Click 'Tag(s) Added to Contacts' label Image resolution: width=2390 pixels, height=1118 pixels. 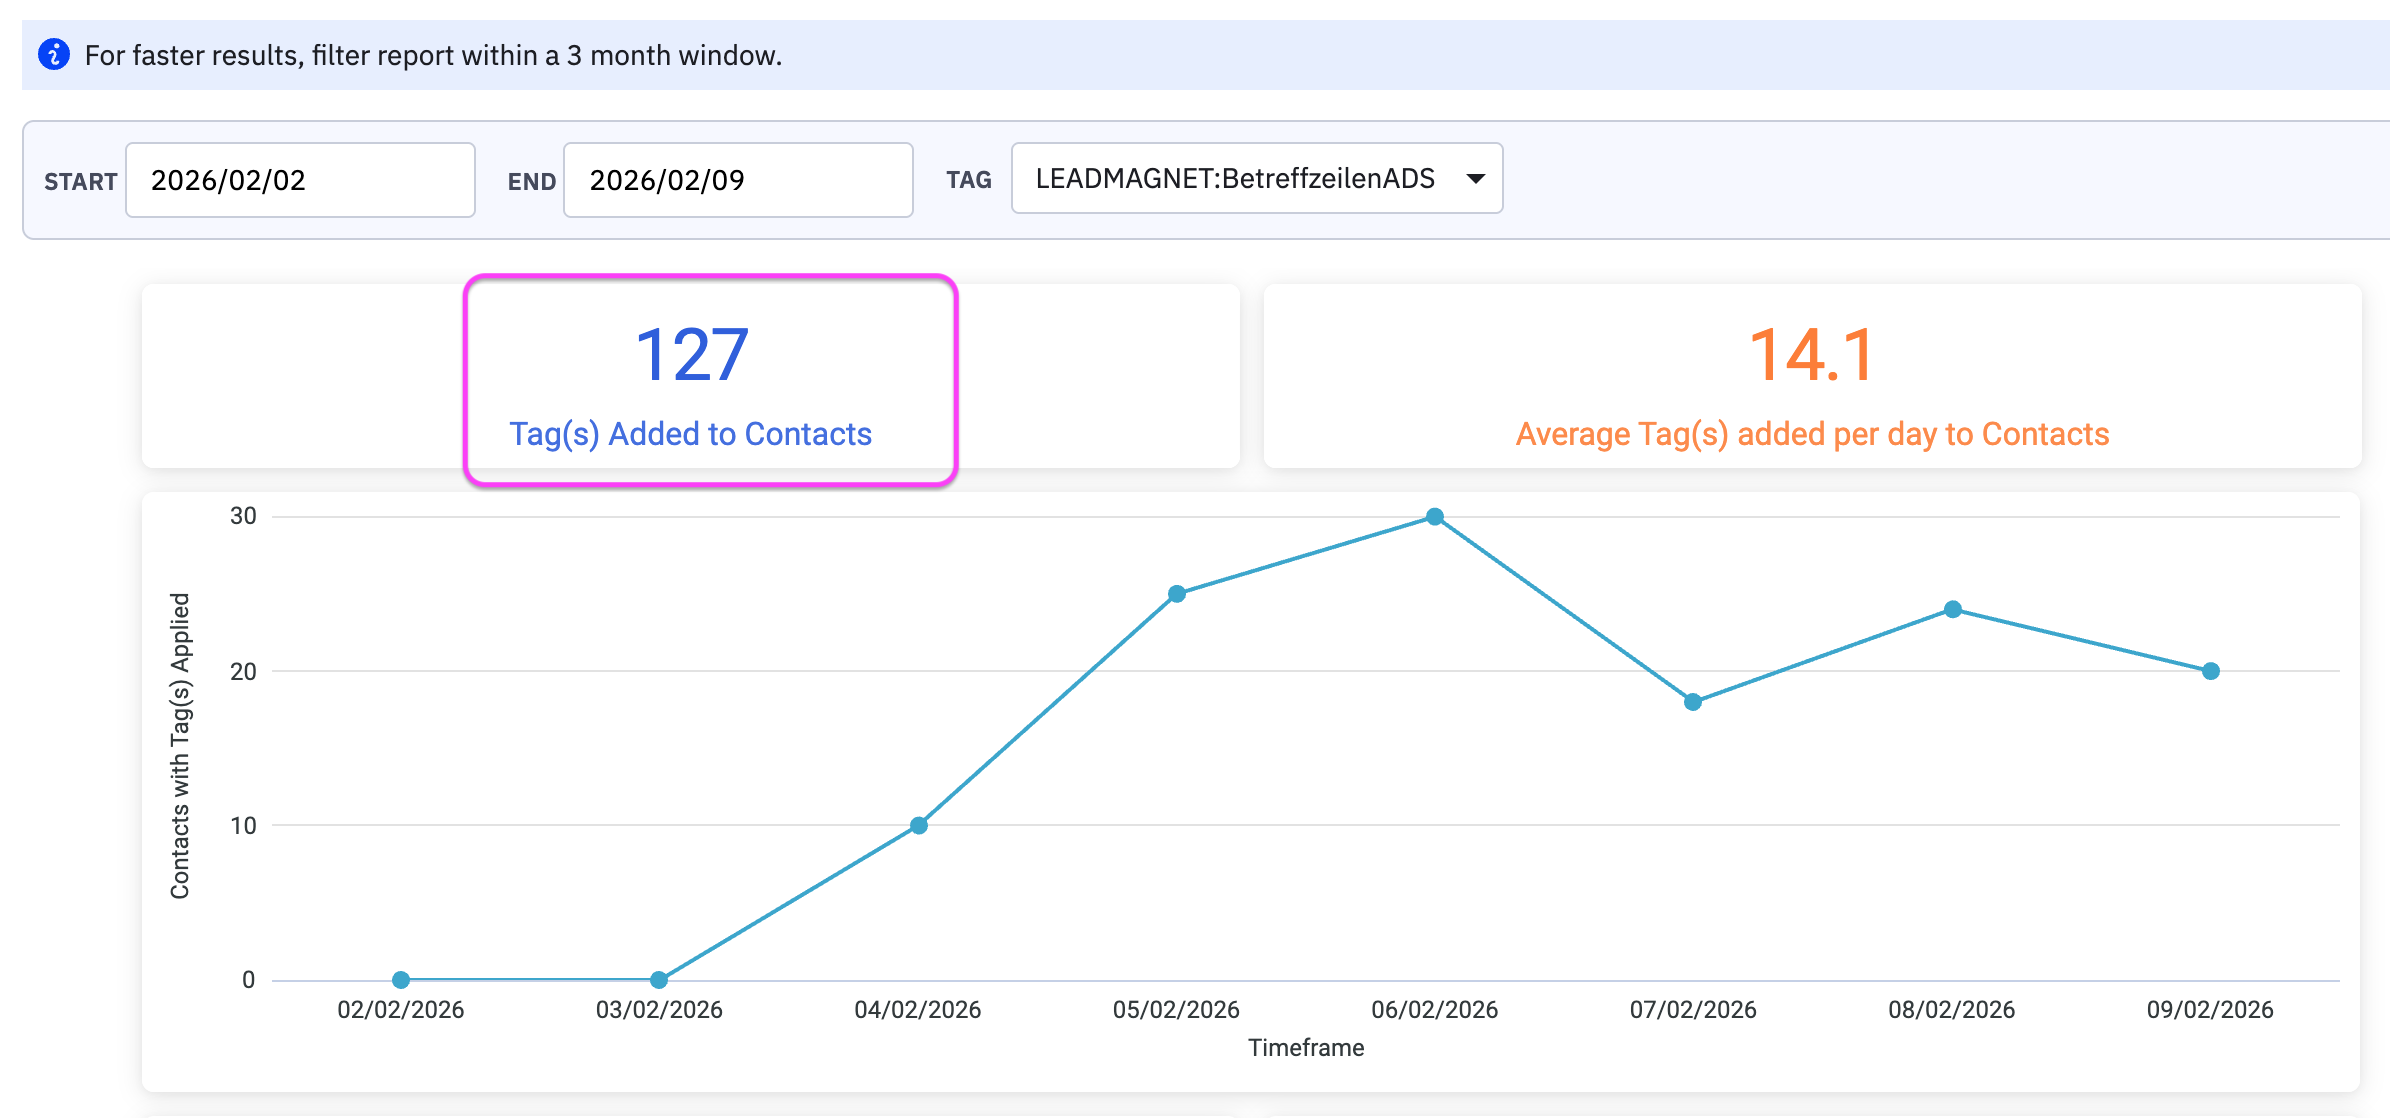click(690, 434)
